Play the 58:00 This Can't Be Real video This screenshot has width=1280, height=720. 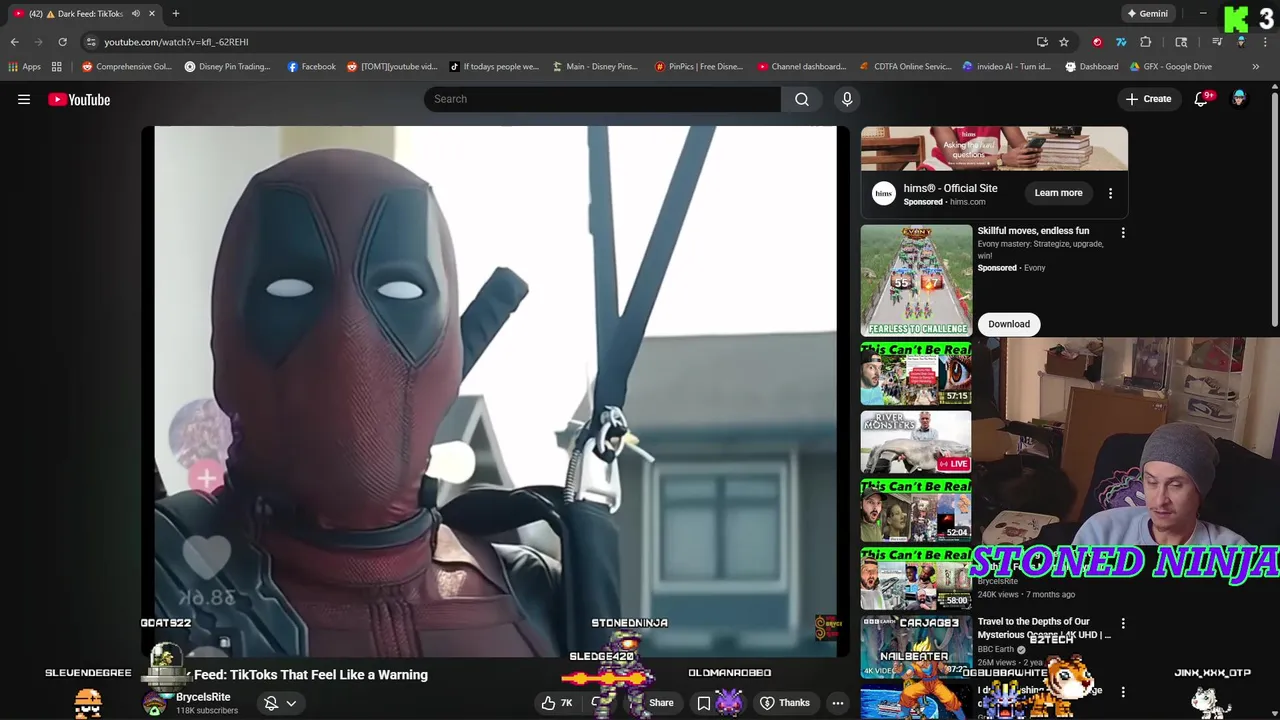[916, 578]
